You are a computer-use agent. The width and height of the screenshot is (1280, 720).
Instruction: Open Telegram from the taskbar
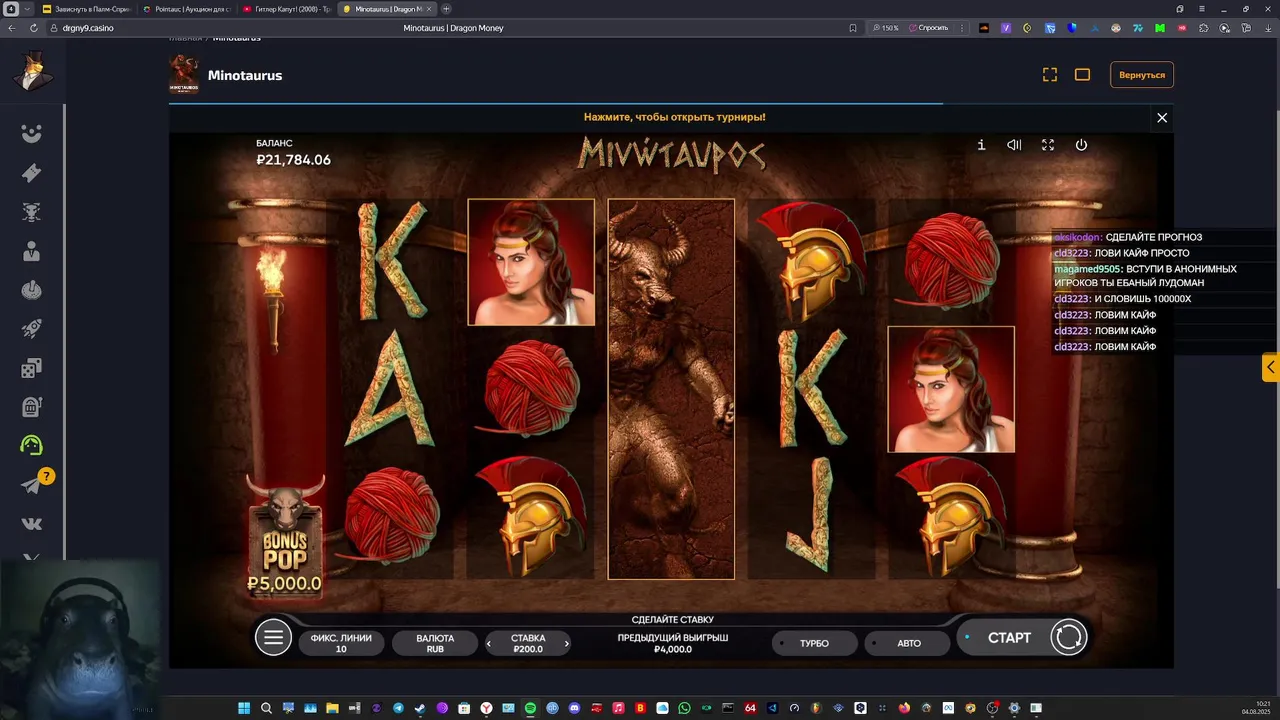point(398,708)
